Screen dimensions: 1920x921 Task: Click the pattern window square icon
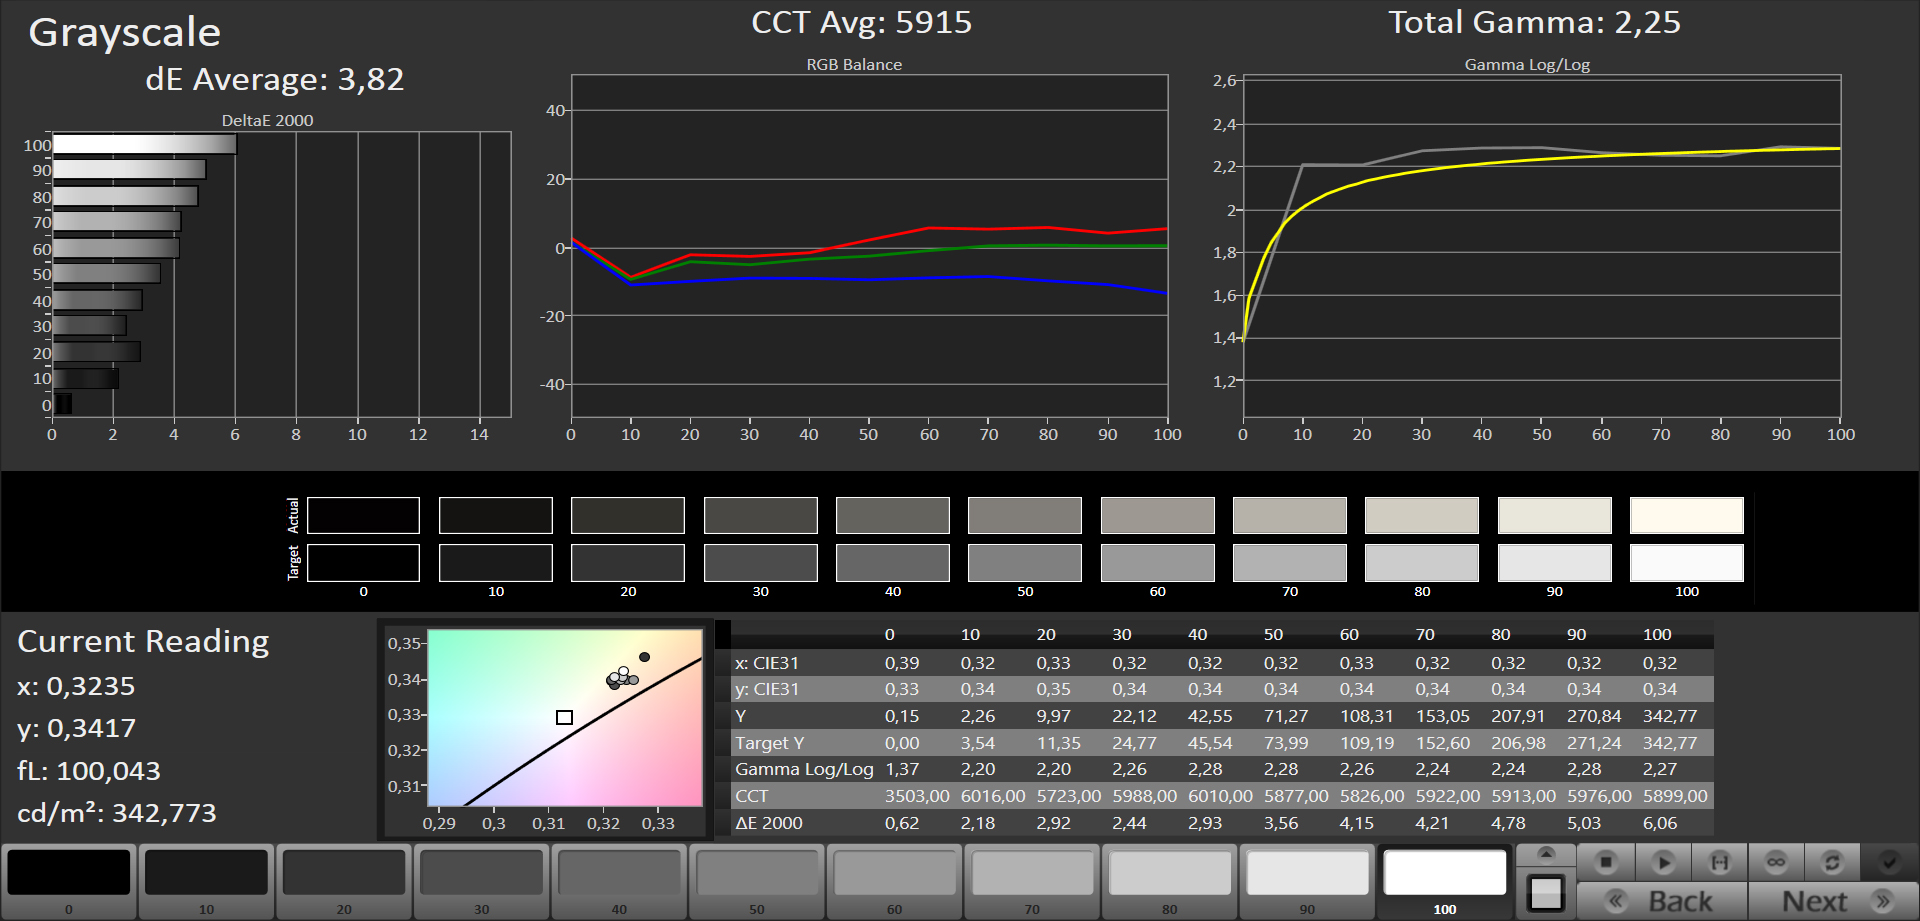click(1546, 892)
